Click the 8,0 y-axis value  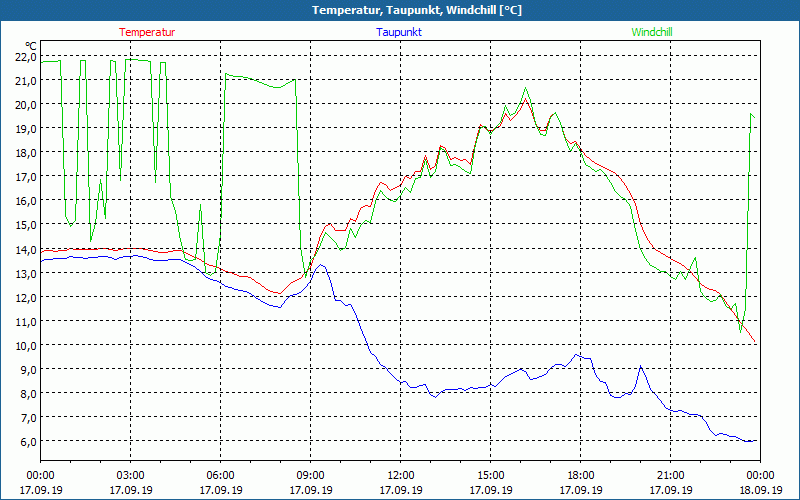click(28, 393)
